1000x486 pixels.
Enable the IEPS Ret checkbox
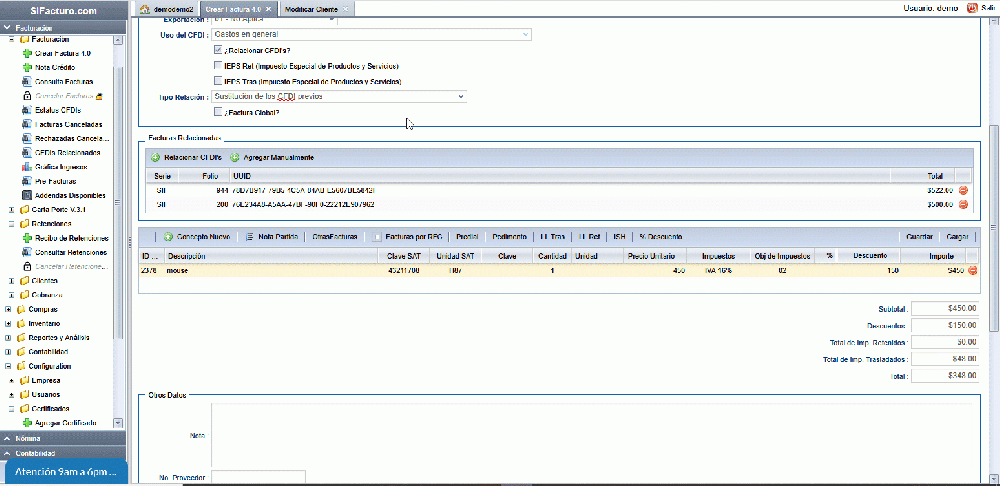click(218, 66)
